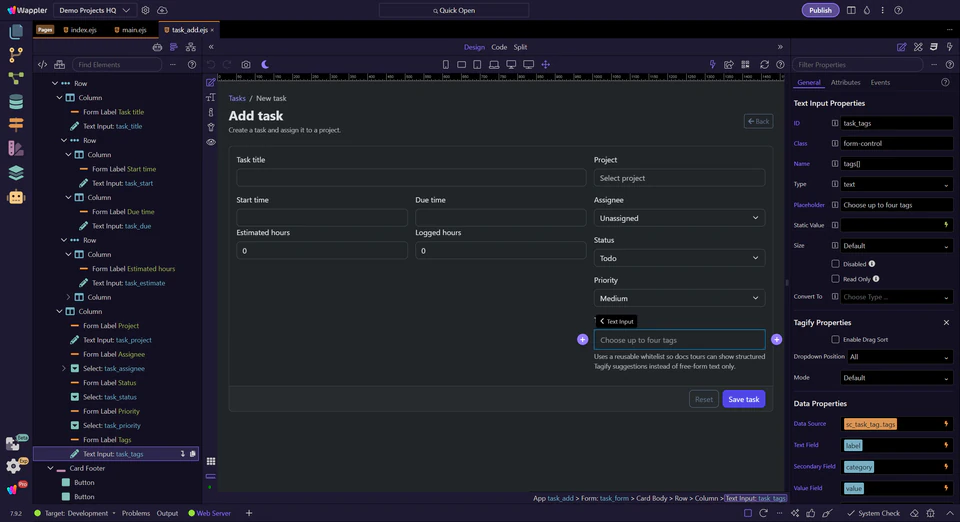Collapse the Card Footer tree node
This screenshot has height=522, width=960.
tap(50, 468)
